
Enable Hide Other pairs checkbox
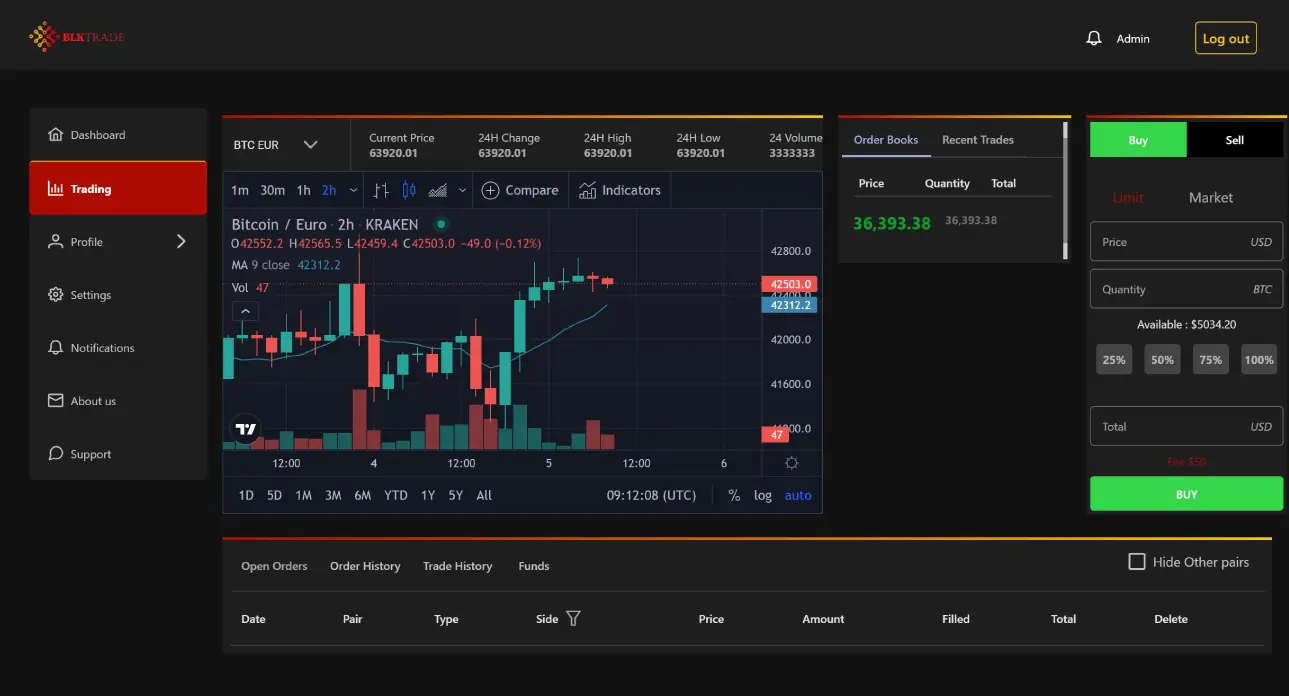[x=1137, y=562]
